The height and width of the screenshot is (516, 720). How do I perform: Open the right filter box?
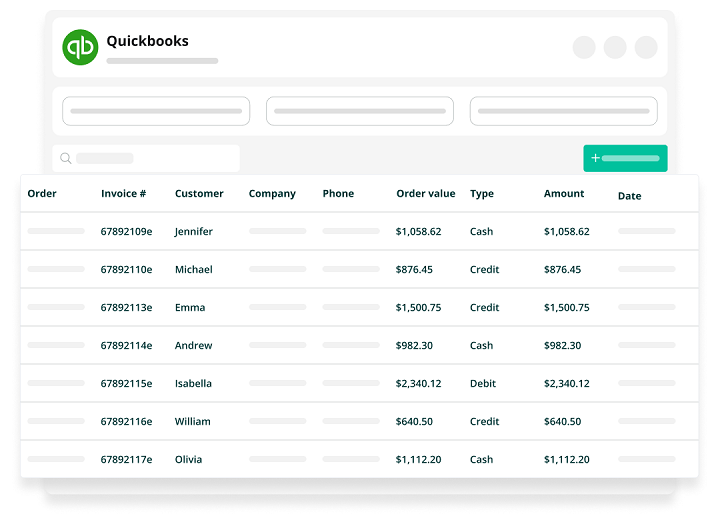click(x=563, y=111)
